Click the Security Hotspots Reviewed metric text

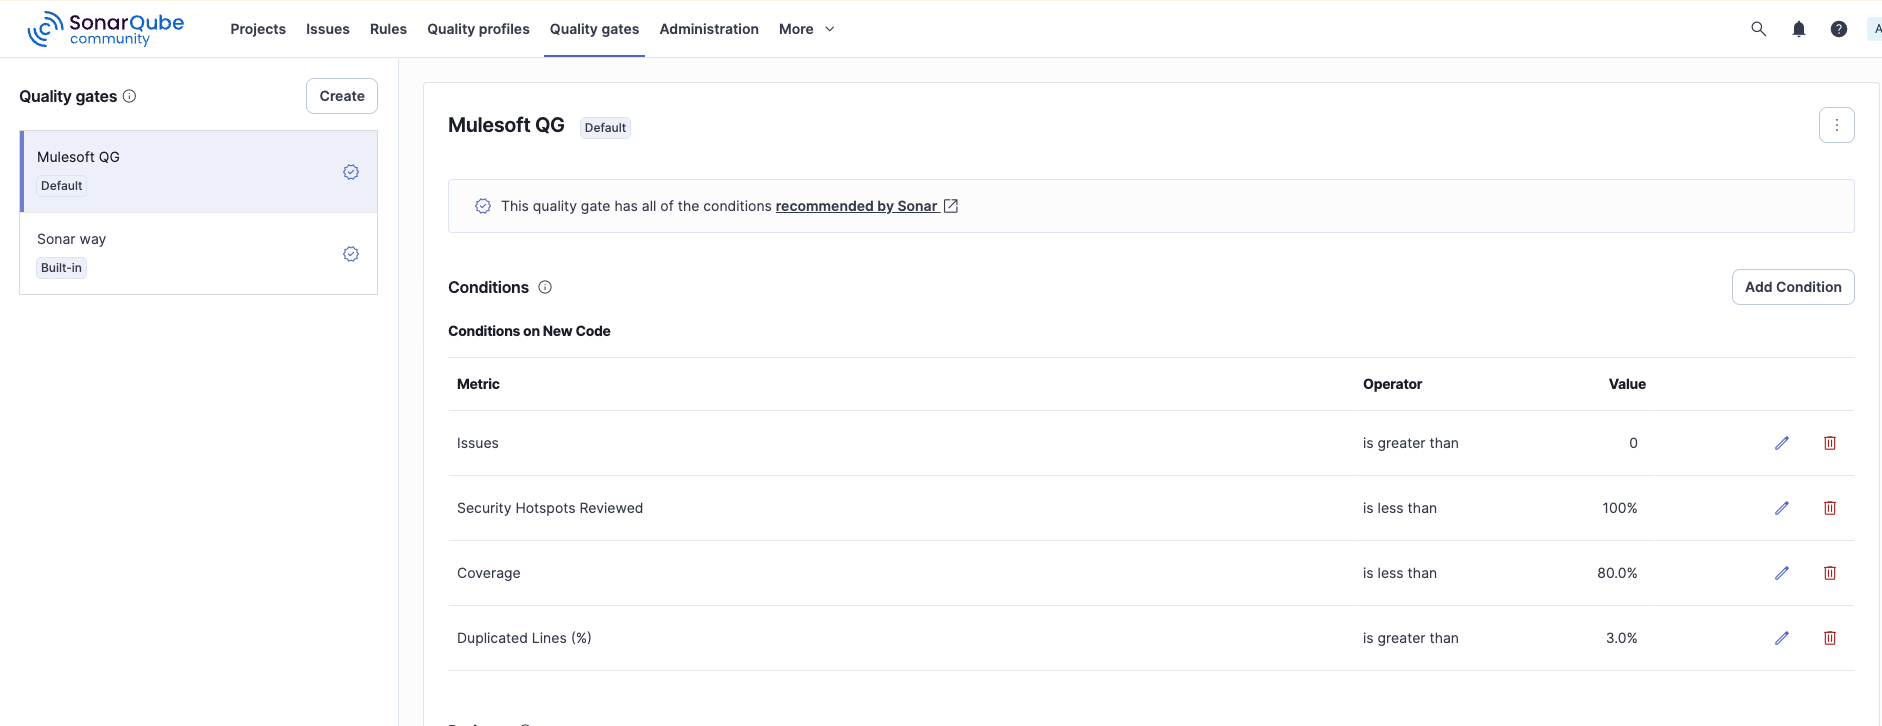click(550, 508)
